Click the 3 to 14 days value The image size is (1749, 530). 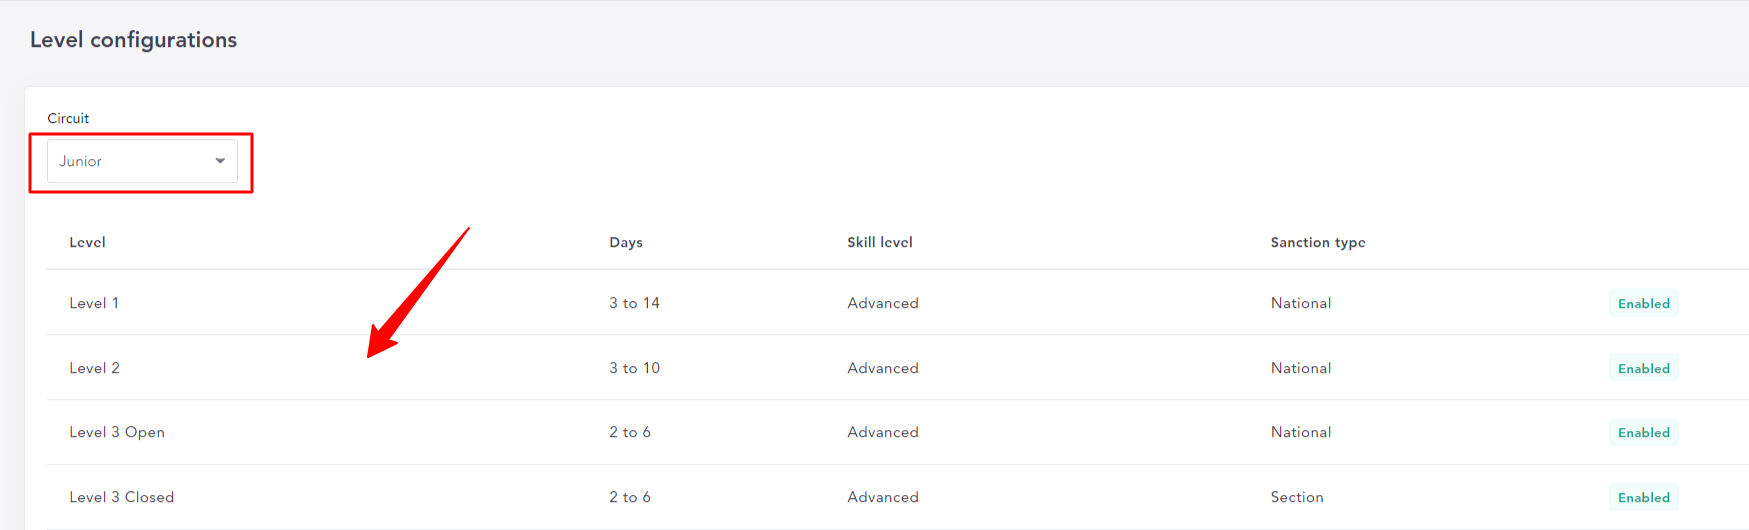(x=634, y=303)
